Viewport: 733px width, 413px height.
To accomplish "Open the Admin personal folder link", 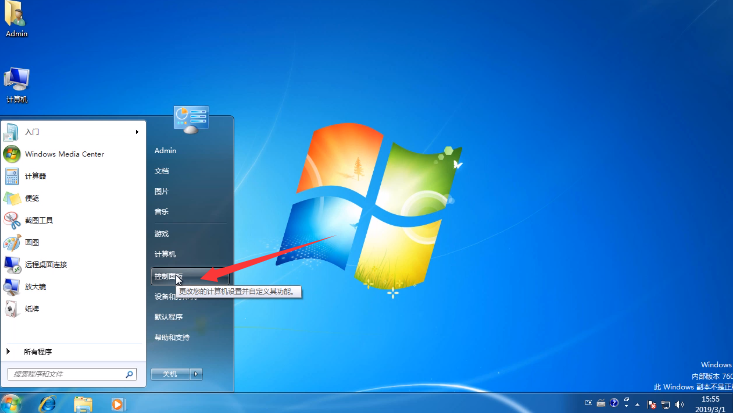I will pos(165,151).
